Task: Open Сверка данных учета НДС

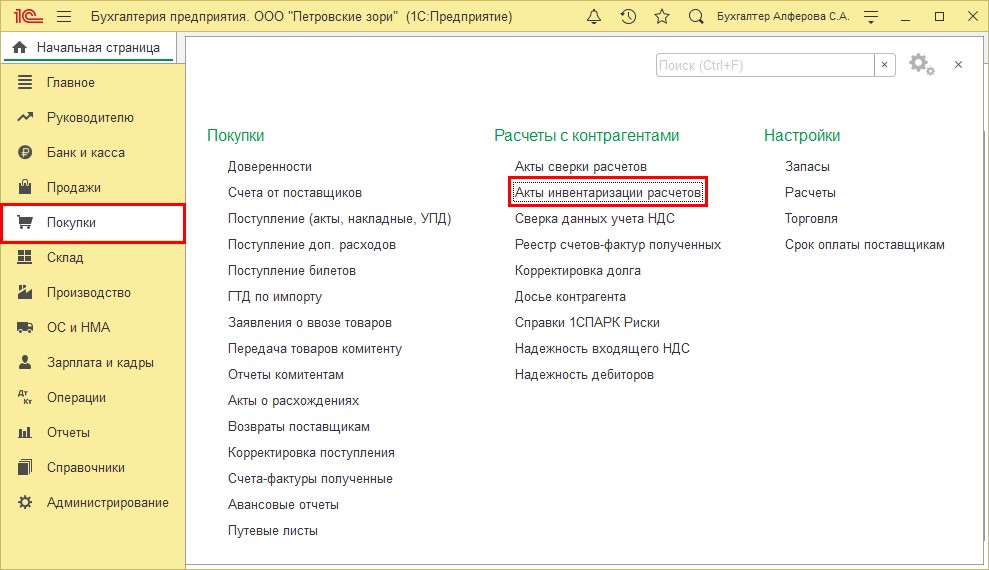Action: (x=595, y=218)
